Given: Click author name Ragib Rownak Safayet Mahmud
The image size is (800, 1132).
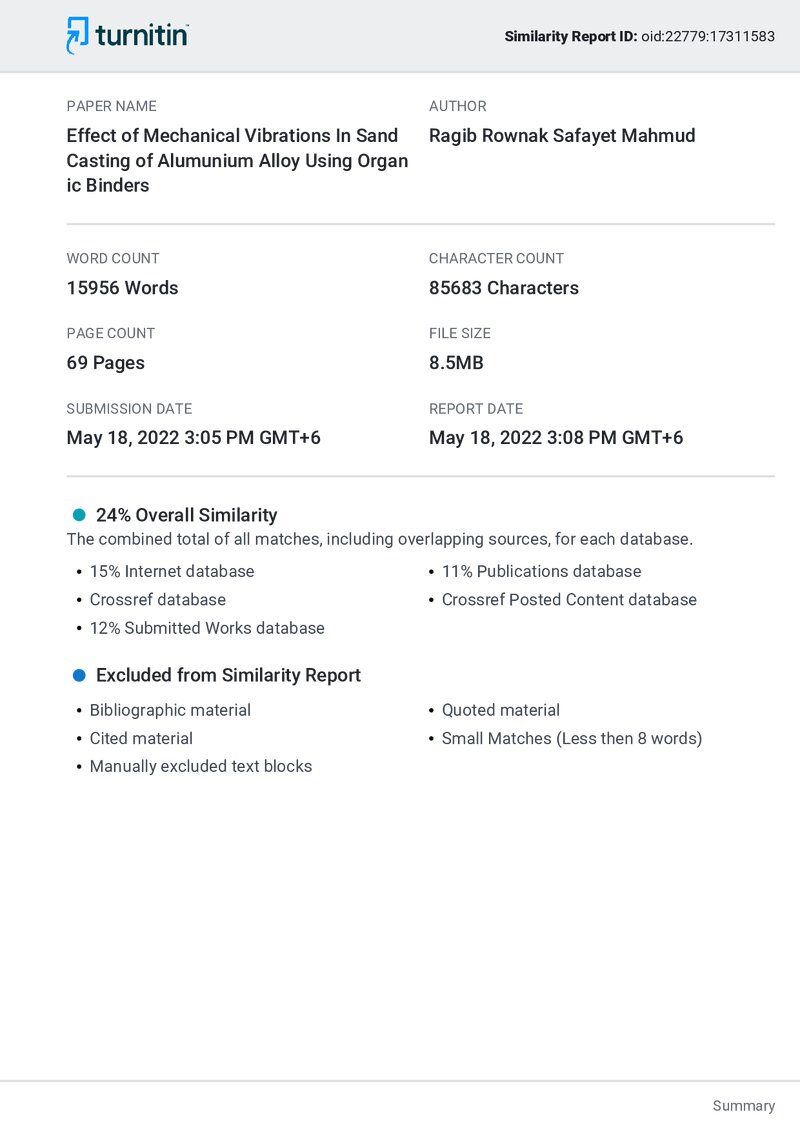Looking at the screenshot, I should (x=562, y=136).
